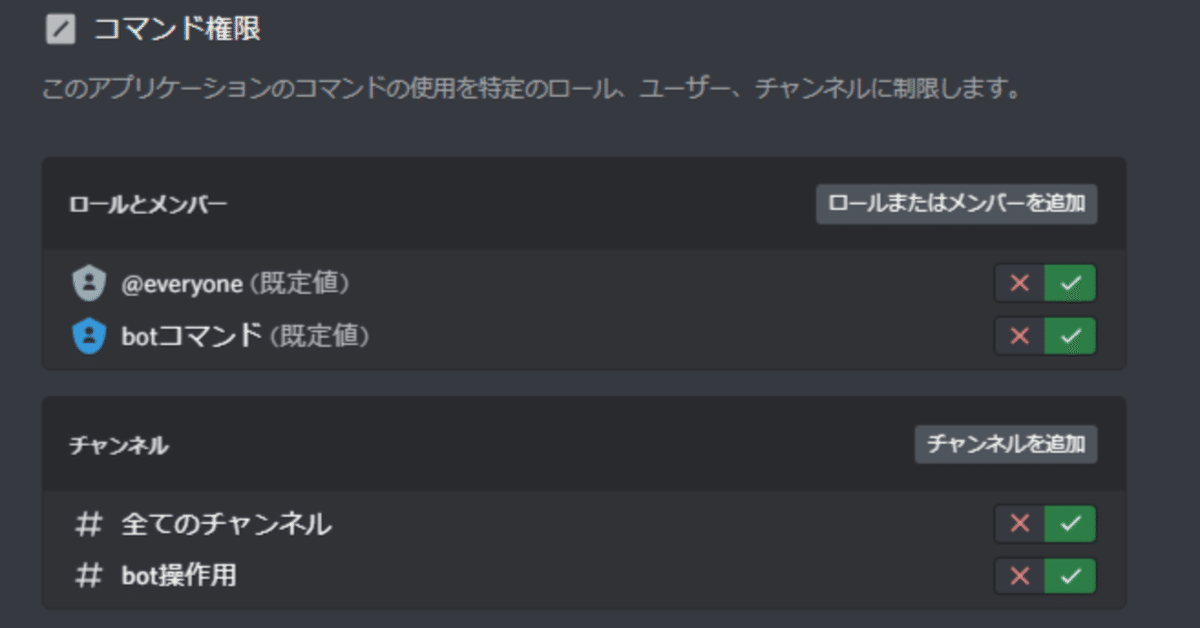
Task: Click the command permissions pencil icon
Action: pyautogui.click(x=61, y=30)
